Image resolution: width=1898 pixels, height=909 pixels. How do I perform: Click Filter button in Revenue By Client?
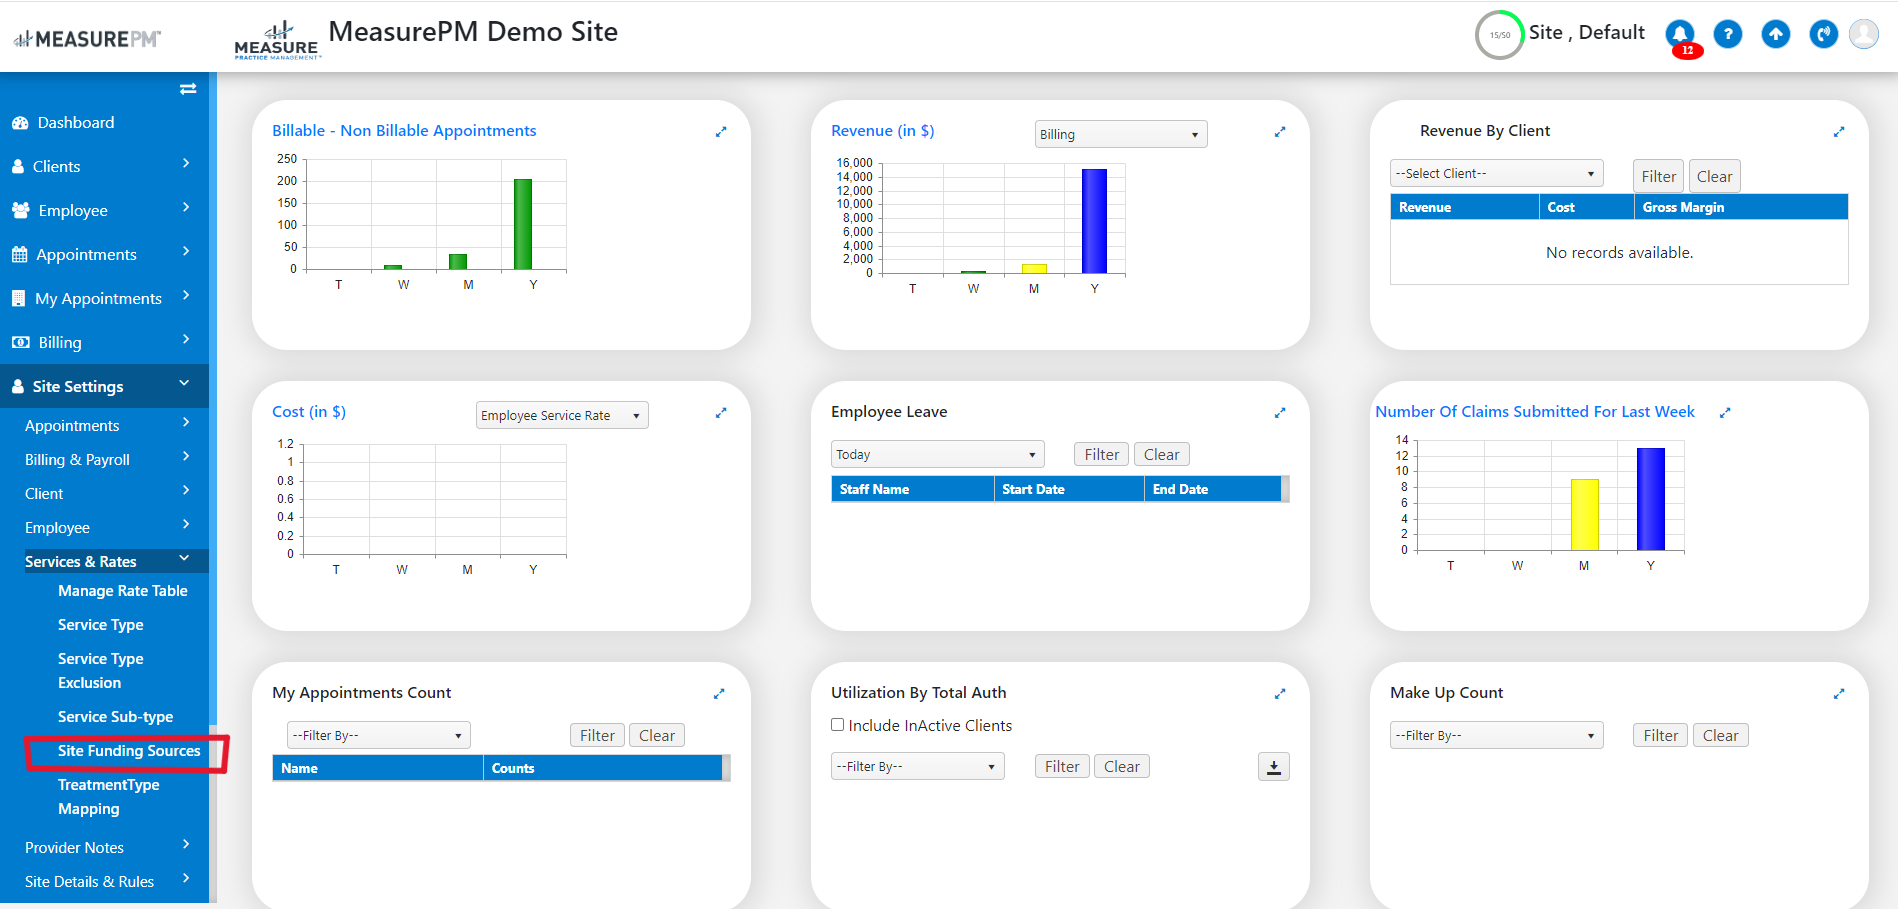[1659, 176]
